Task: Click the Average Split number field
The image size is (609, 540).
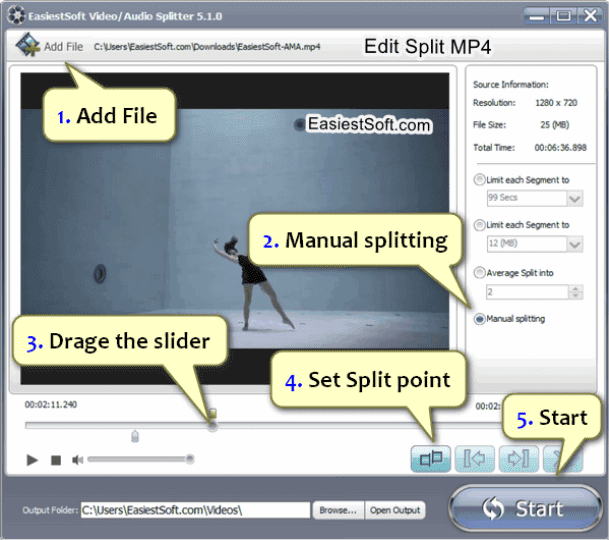Action: pos(527,292)
